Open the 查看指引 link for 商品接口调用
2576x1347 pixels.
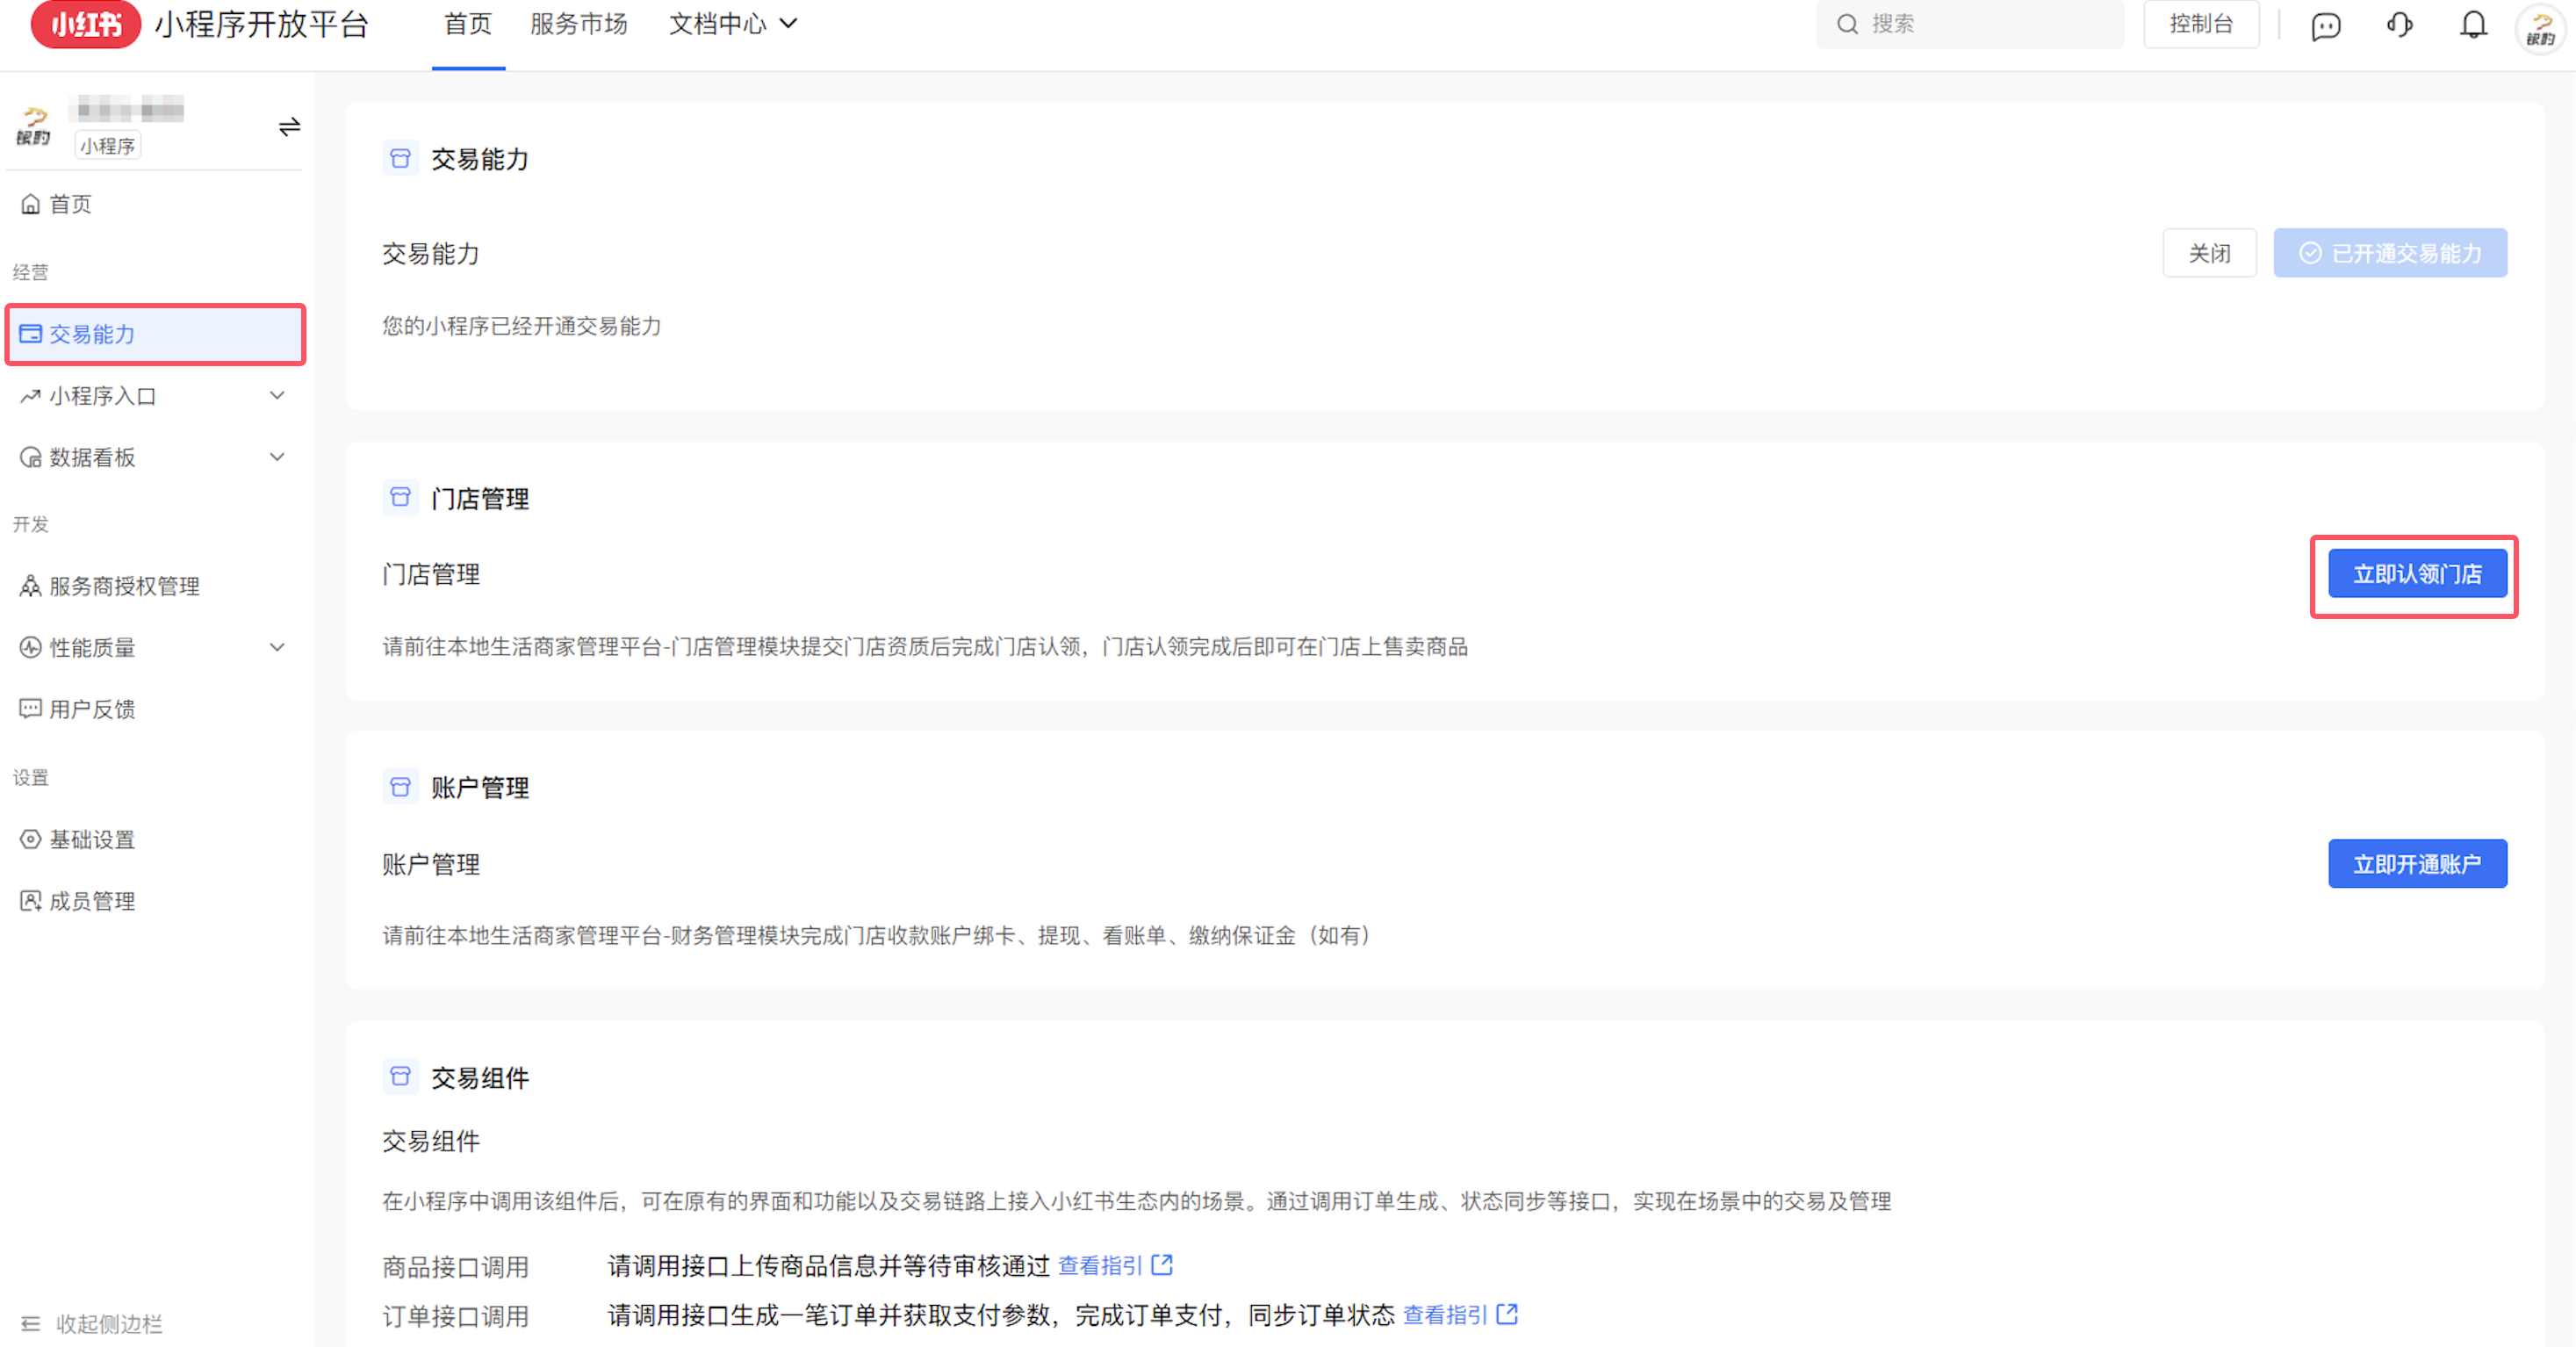coord(1102,1265)
